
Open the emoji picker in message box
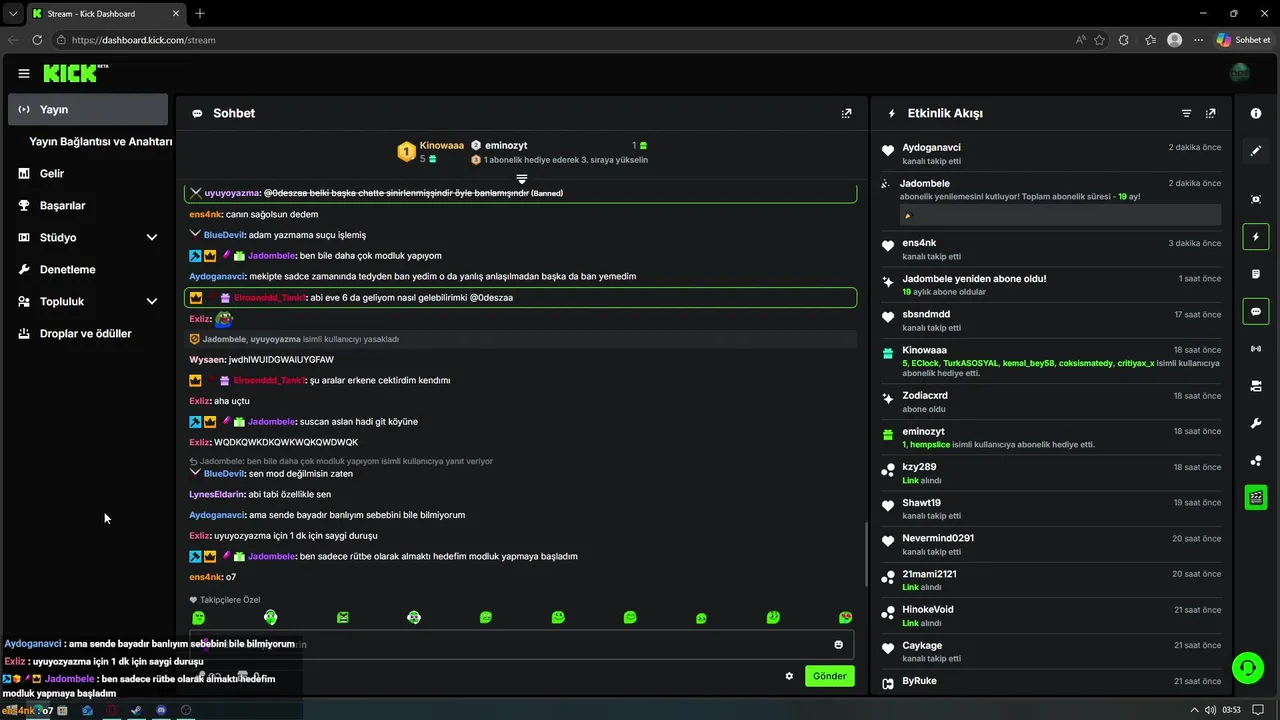(x=838, y=644)
